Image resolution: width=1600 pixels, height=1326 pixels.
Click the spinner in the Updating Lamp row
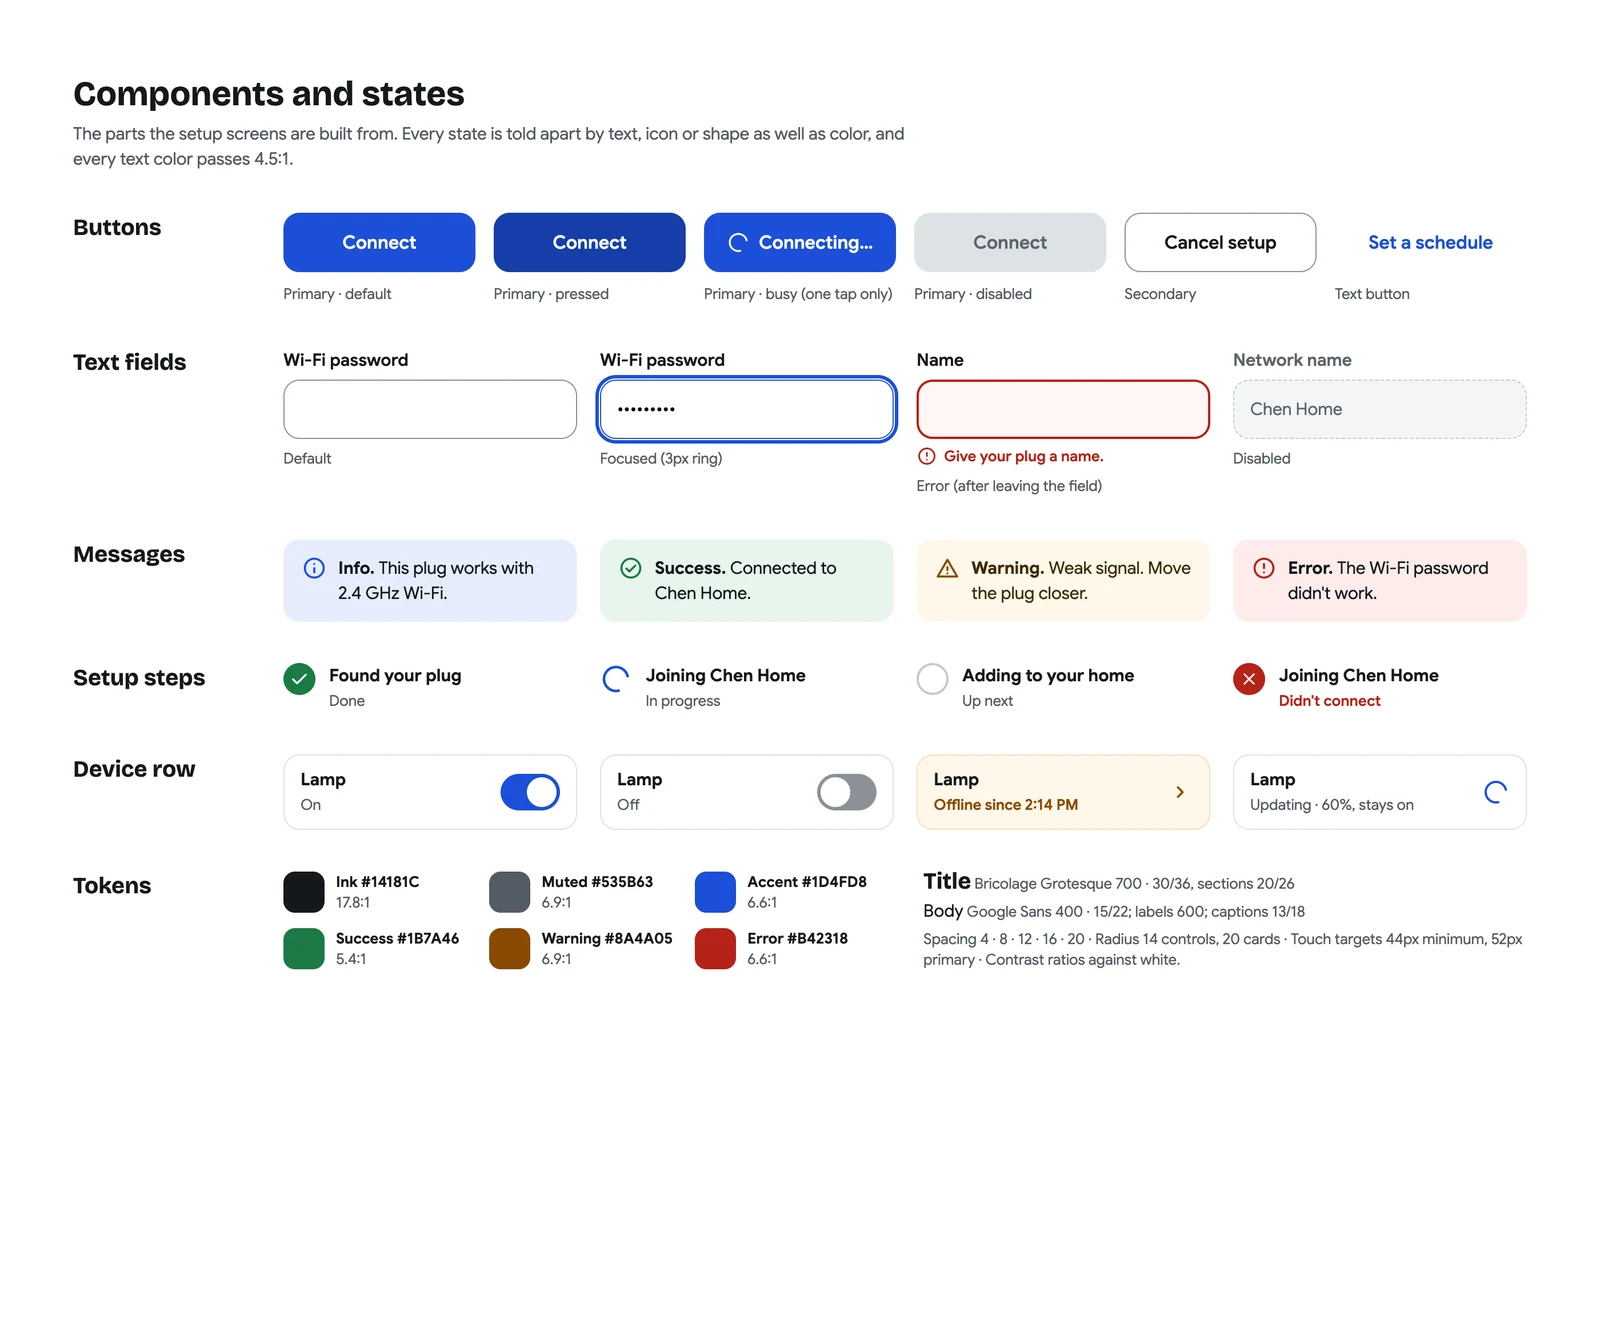click(x=1496, y=792)
